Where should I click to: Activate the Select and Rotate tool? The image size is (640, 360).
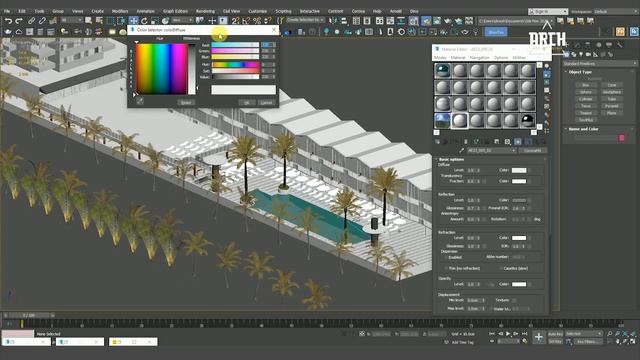144,20
